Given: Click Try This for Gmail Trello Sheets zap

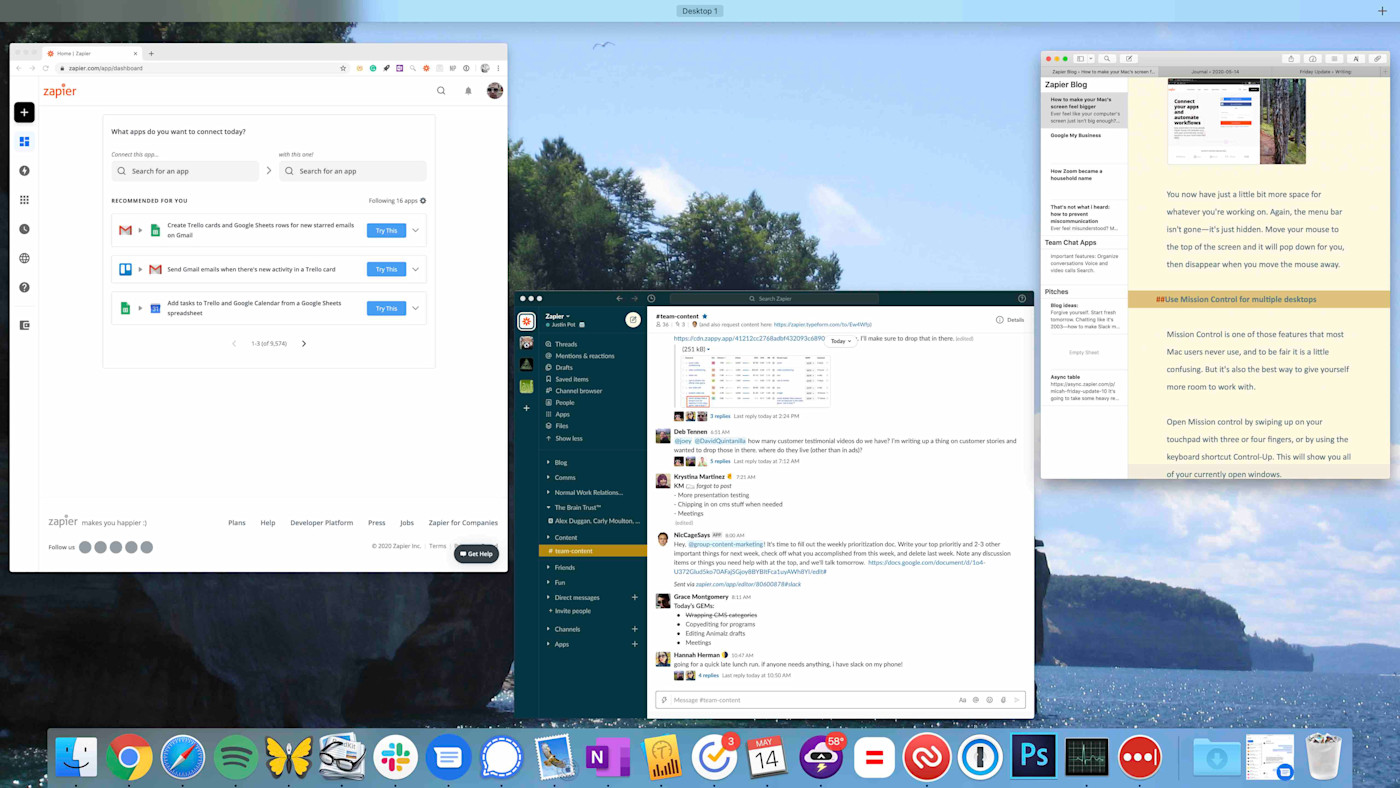Looking at the screenshot, I should pos(386,230).
